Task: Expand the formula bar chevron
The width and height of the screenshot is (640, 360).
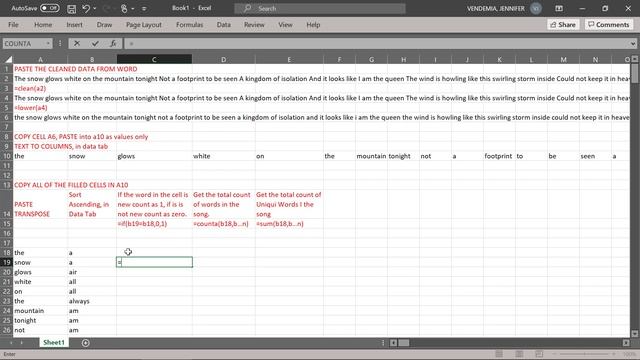Action: pyautogui.click(x=633, y=44)
